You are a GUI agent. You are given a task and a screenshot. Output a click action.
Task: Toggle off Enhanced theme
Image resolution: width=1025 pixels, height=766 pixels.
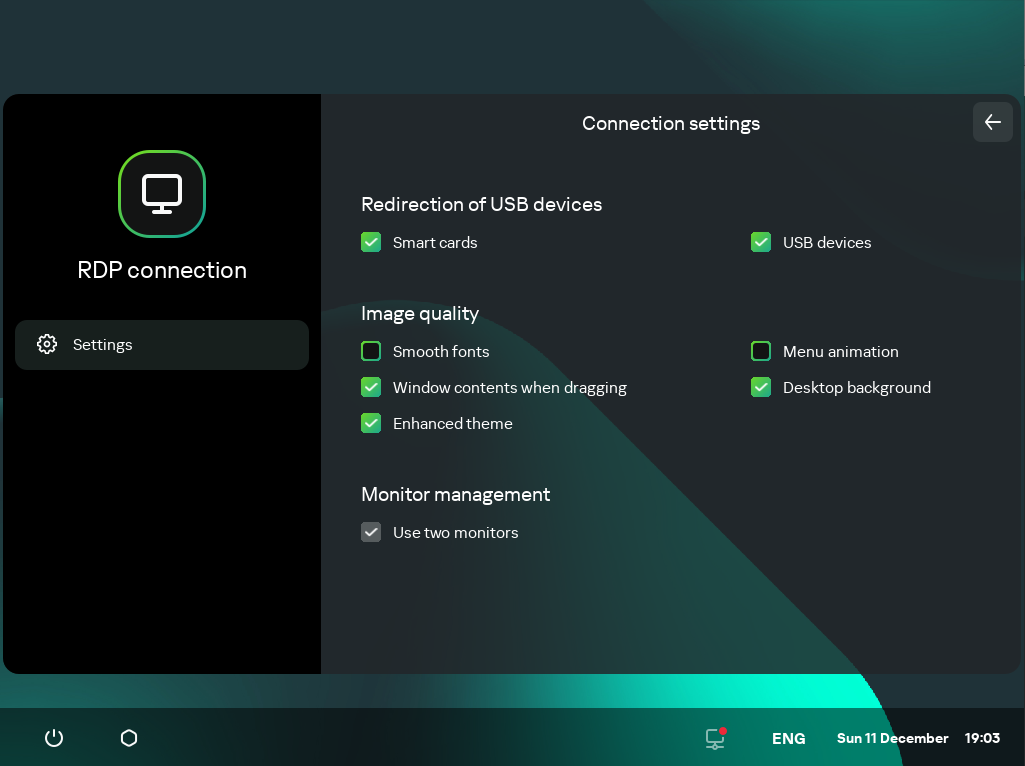371,423
